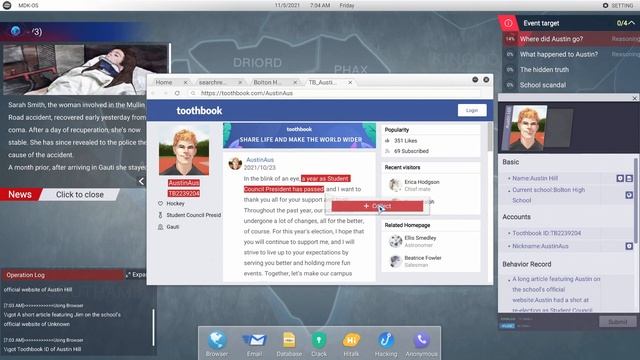Close the profile info panel

tap(634, 98)
